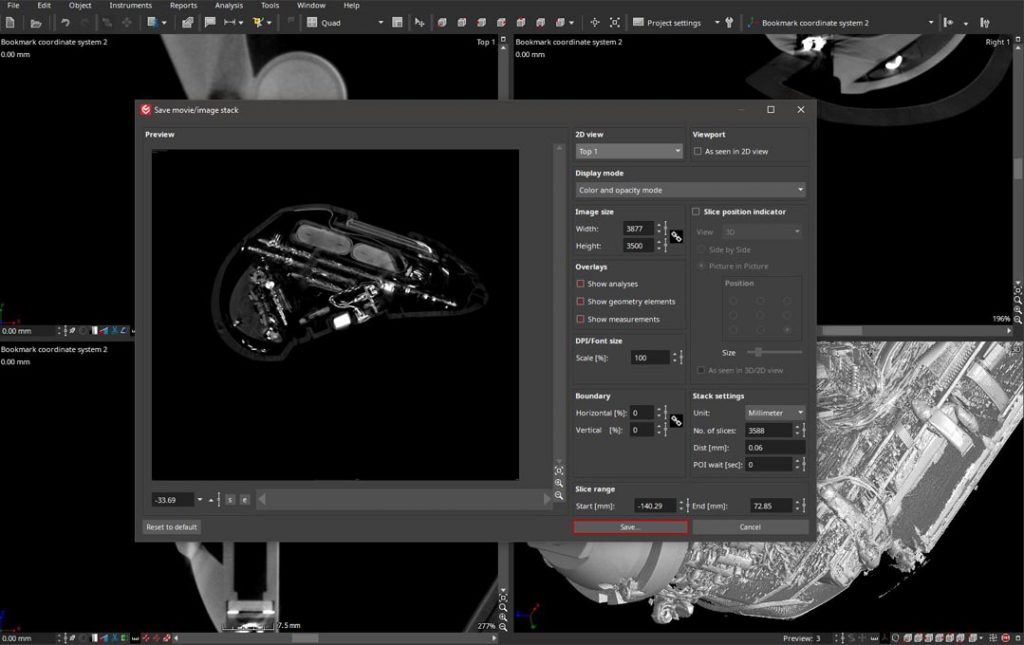Image resolution: width=1024 pixels, height=645 pixels.
Task: Click the zoom-in magnifier beside the preview
Action: (x=559, y=483)
